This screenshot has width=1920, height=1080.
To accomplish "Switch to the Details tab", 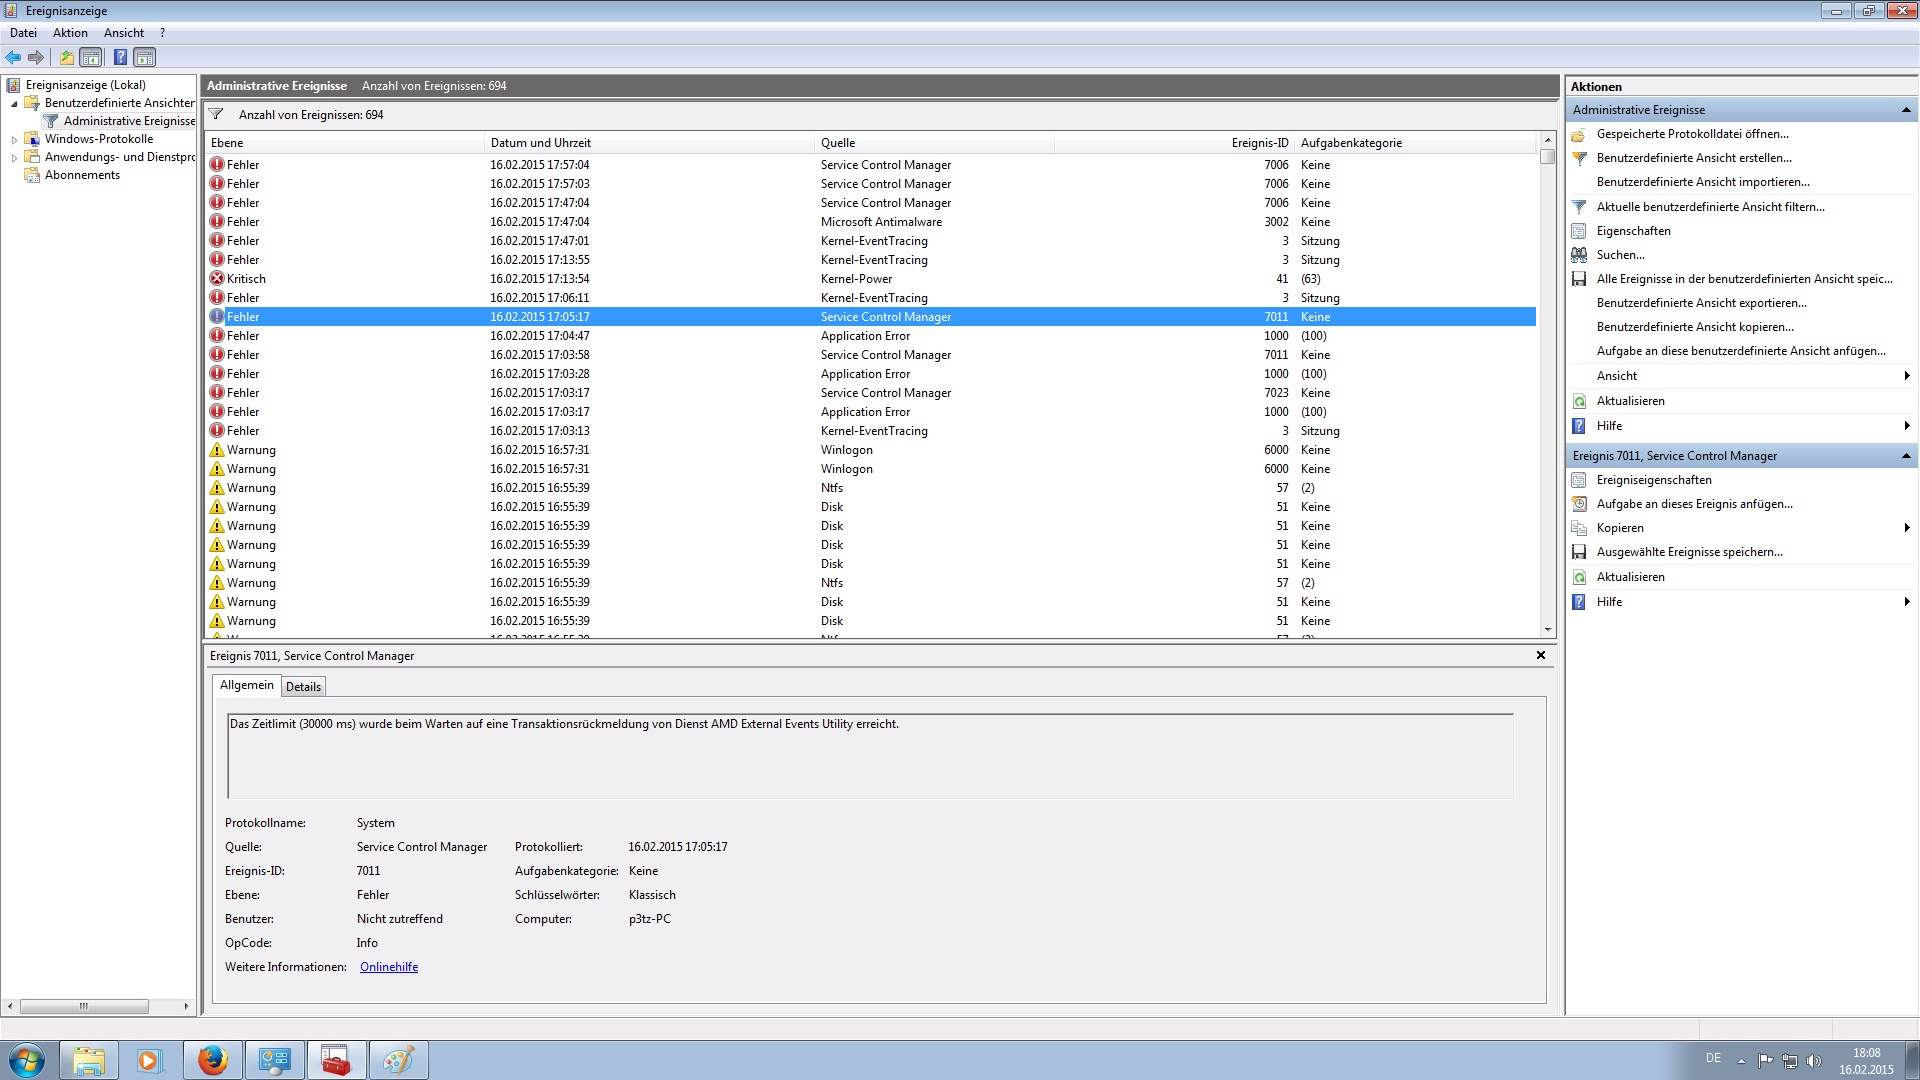I will (x=303, y=687).
